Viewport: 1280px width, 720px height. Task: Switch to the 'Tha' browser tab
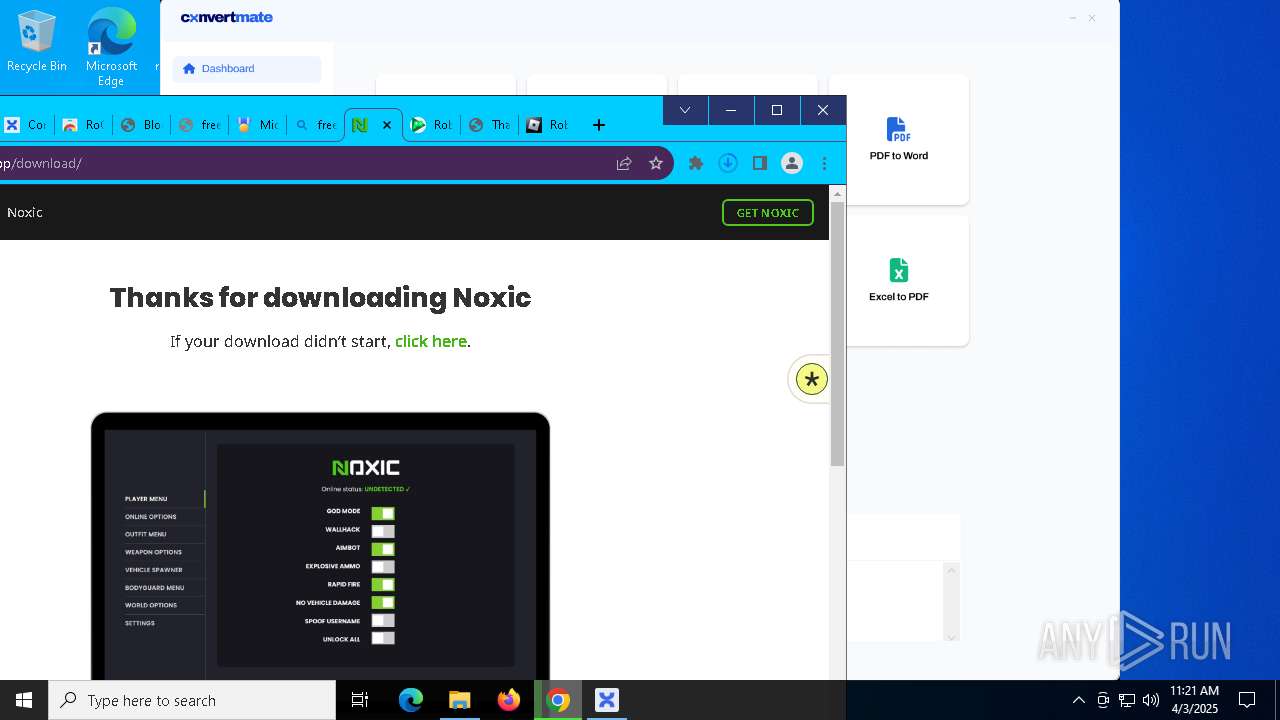[490, 125]
